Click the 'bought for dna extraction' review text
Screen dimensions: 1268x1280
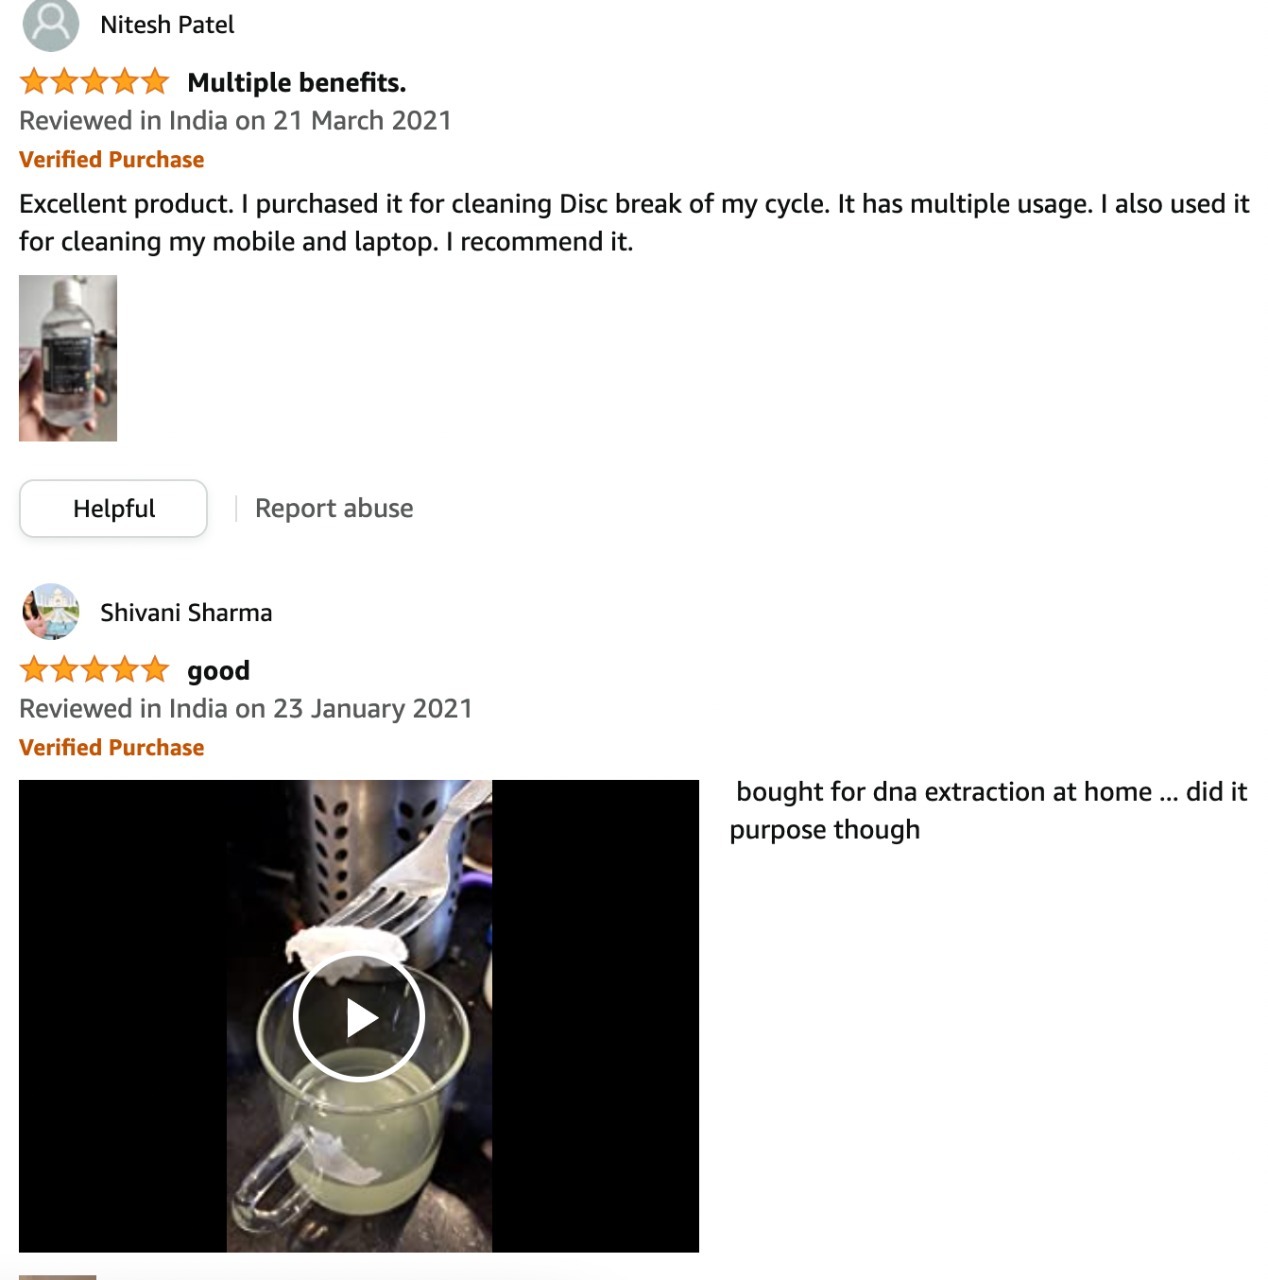point(988,810)
